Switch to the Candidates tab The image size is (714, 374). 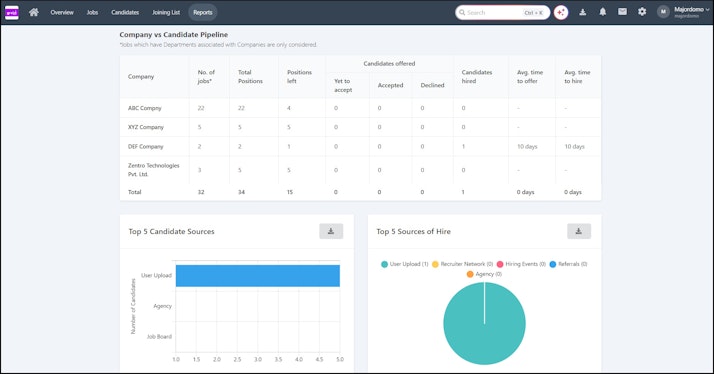coord(125,12)
